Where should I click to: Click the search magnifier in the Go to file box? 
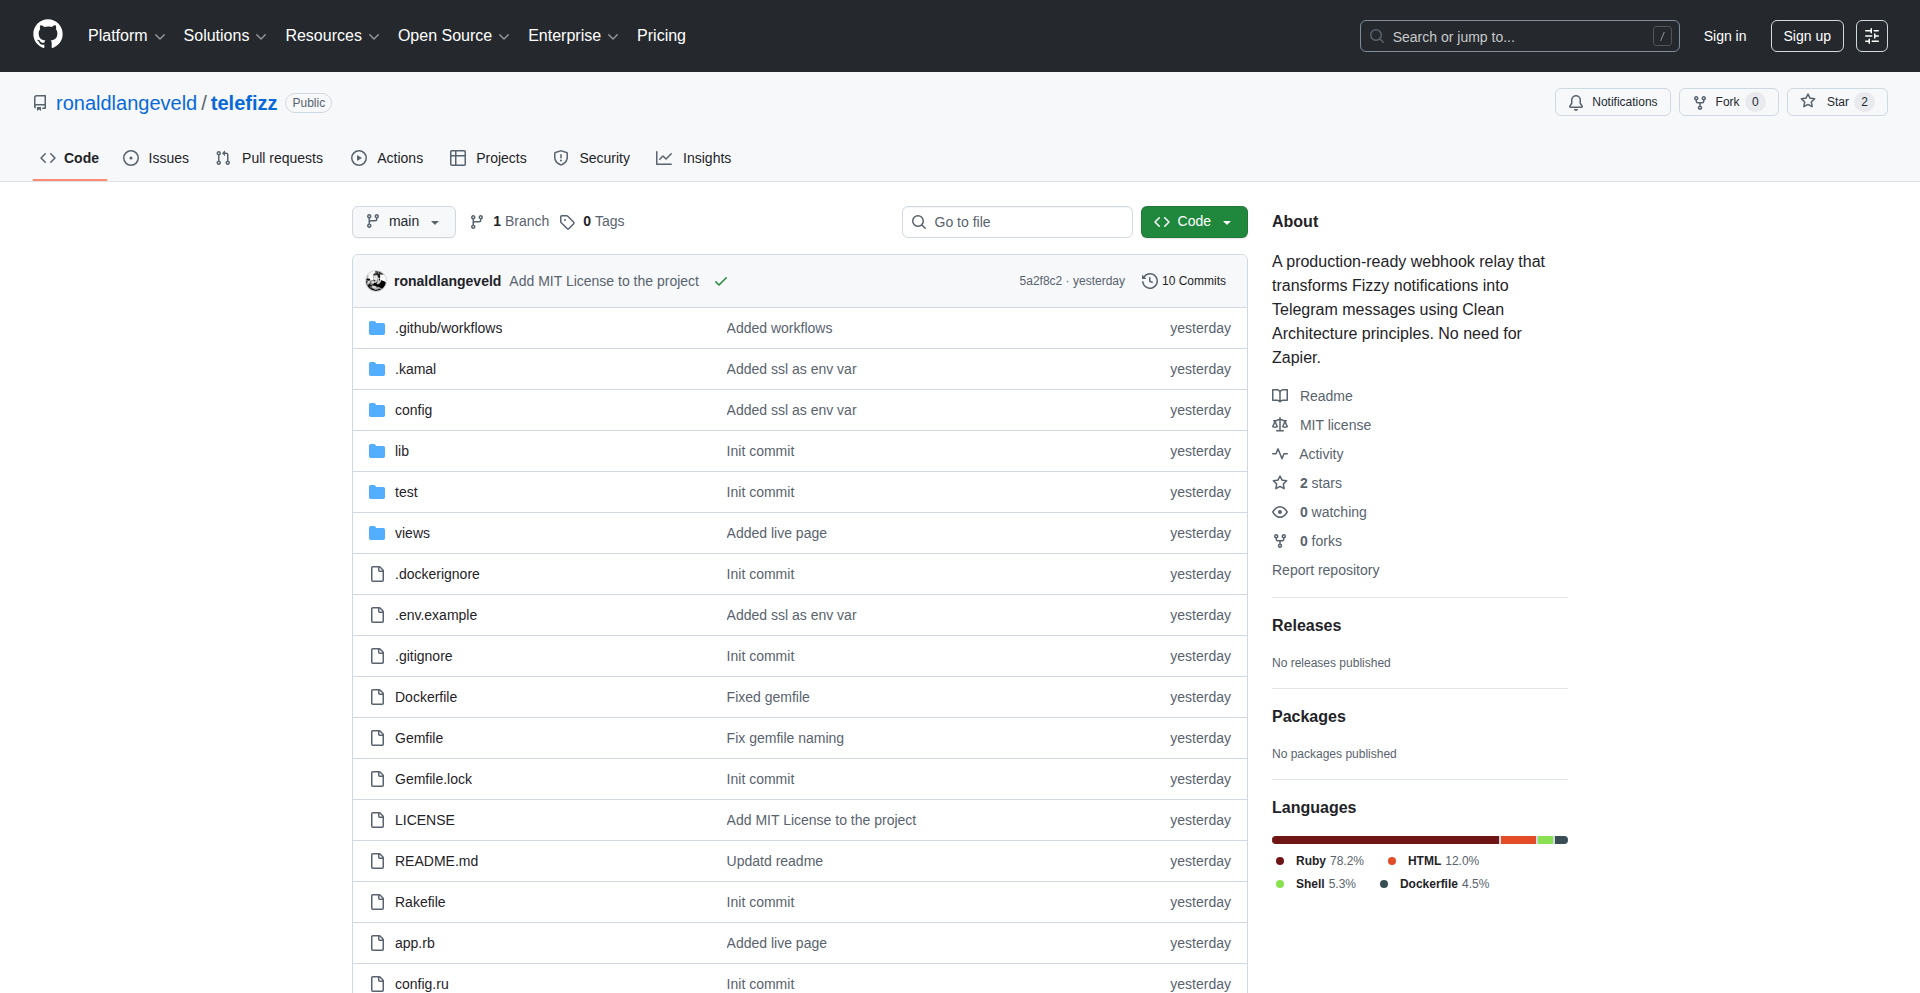pyautogui.click(x=919, y=222)
